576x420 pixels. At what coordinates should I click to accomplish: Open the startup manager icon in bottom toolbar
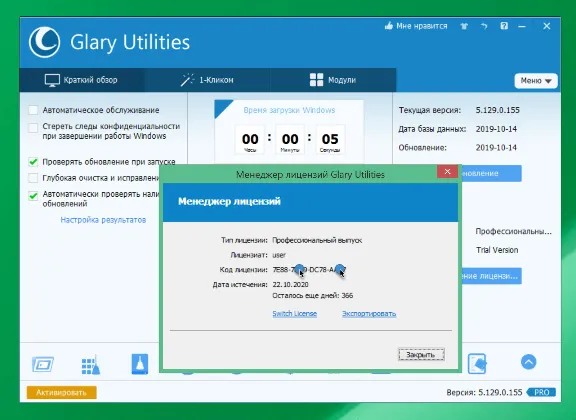[43, 365]
